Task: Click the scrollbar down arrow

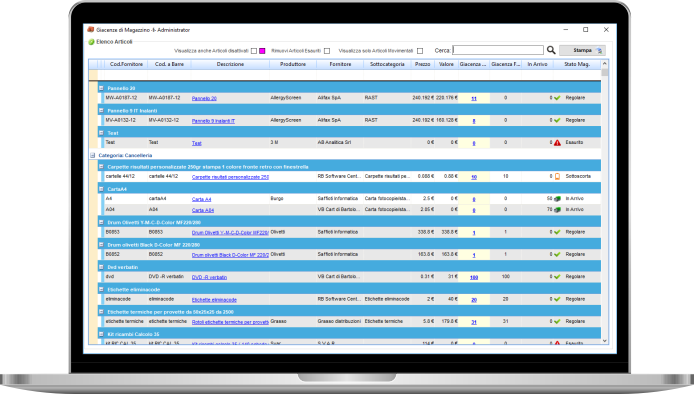Action: tap(605, 340)
